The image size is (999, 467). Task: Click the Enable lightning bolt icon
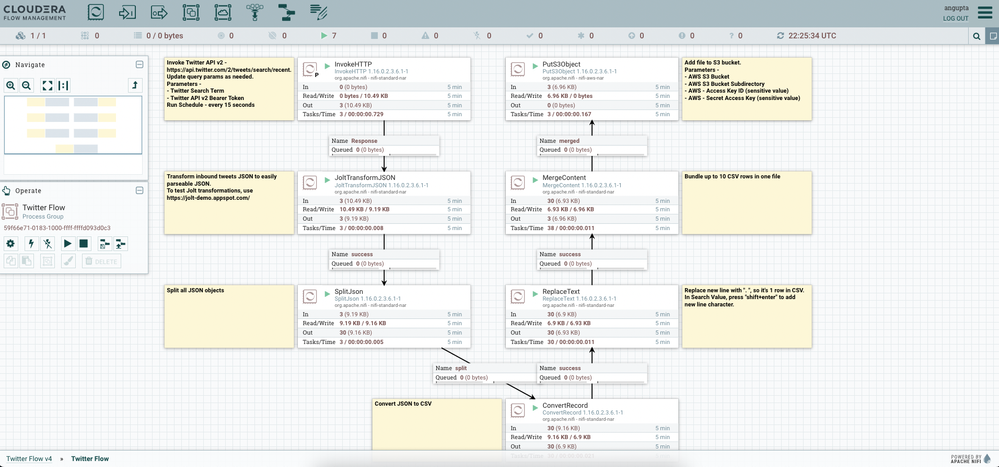tap(32, 243)
